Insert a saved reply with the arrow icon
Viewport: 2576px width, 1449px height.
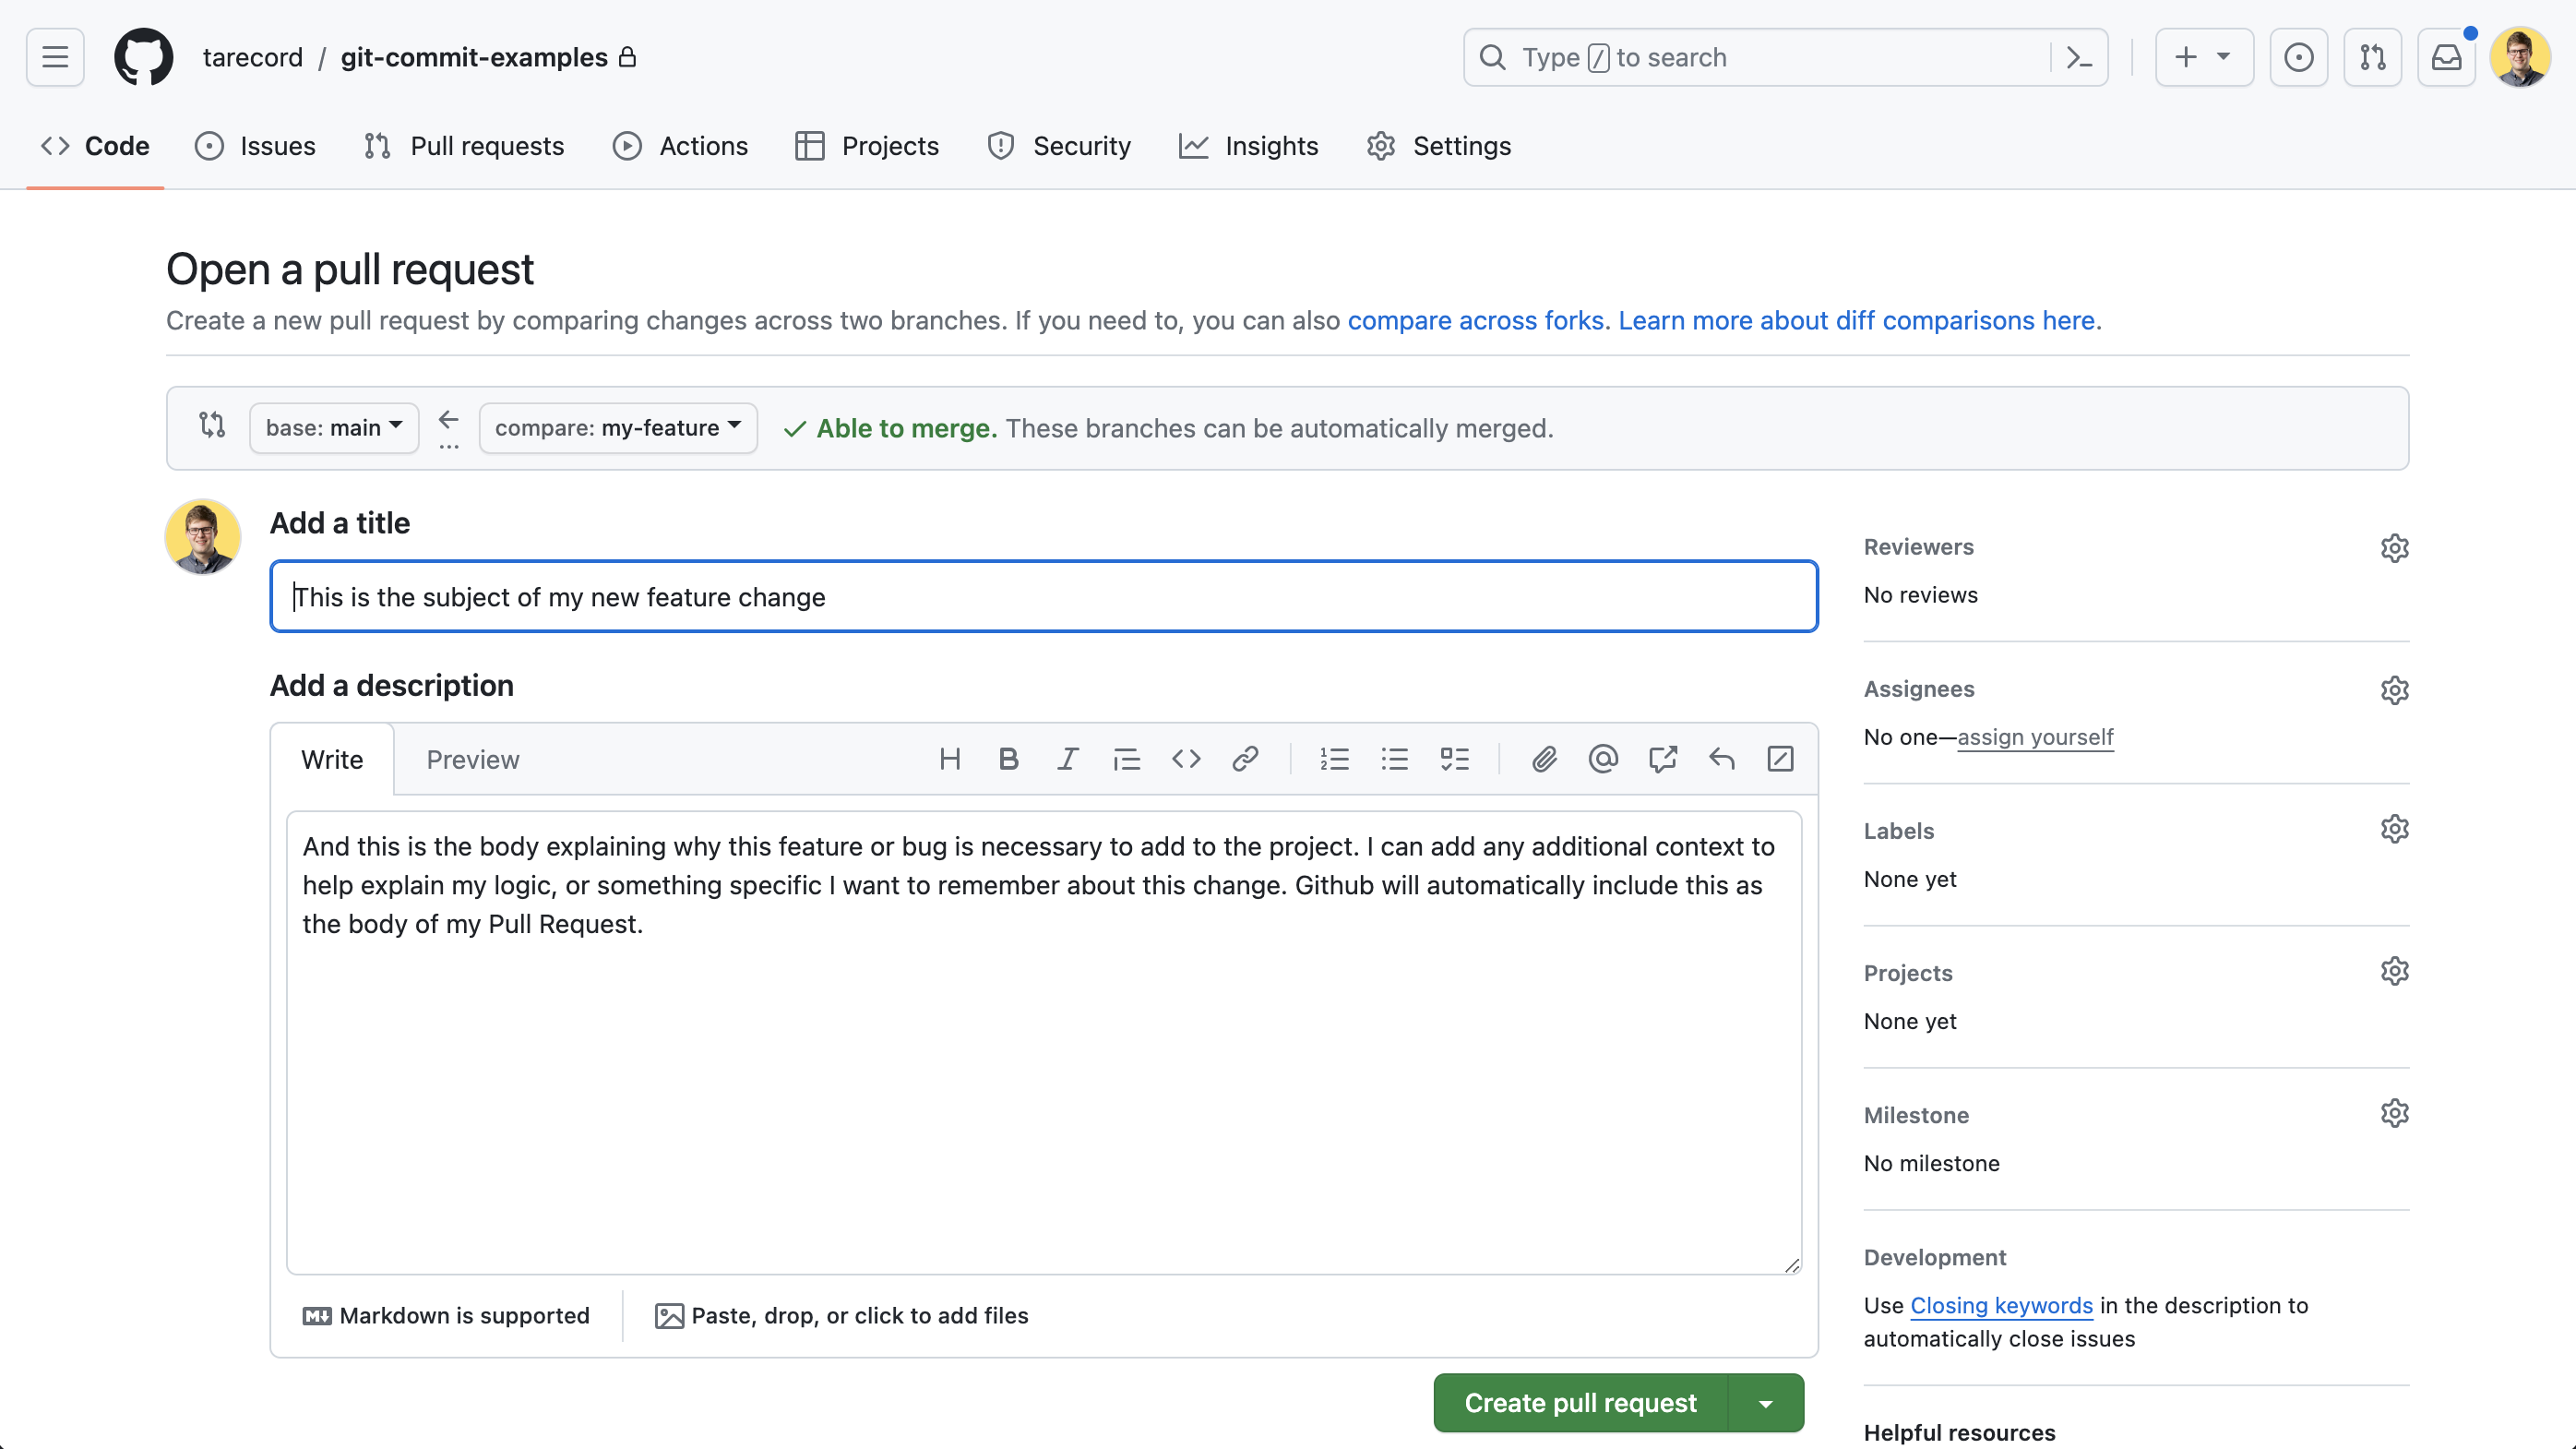[x=1721, y=759]
